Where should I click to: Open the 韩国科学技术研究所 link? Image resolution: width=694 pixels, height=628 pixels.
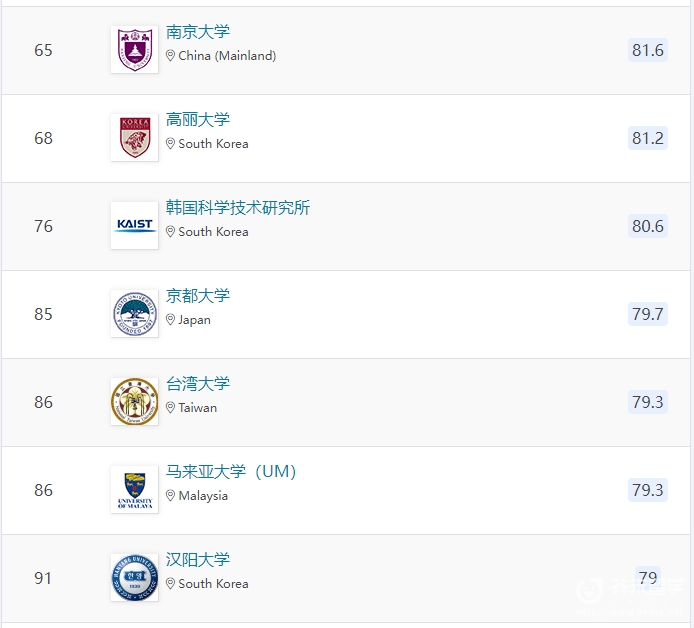[238, 208]
